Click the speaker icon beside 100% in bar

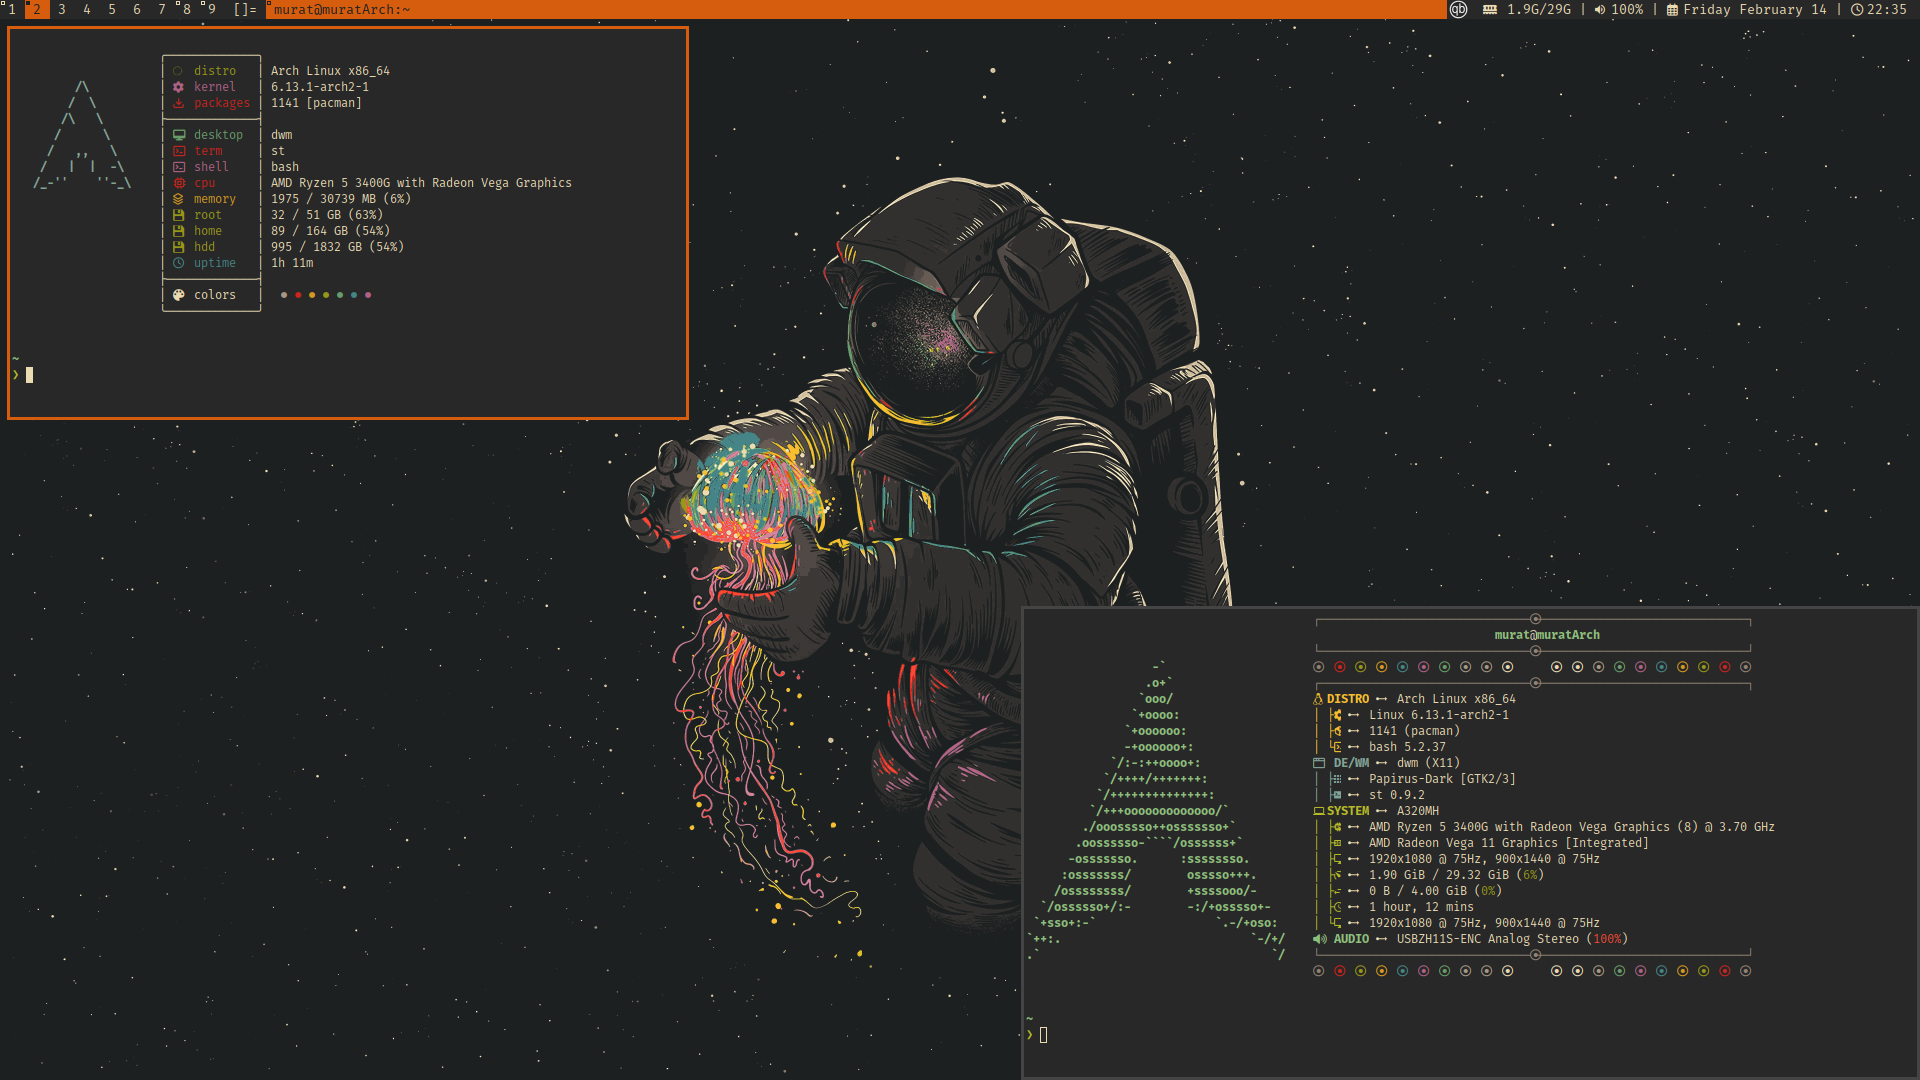tap(1600, 9)
